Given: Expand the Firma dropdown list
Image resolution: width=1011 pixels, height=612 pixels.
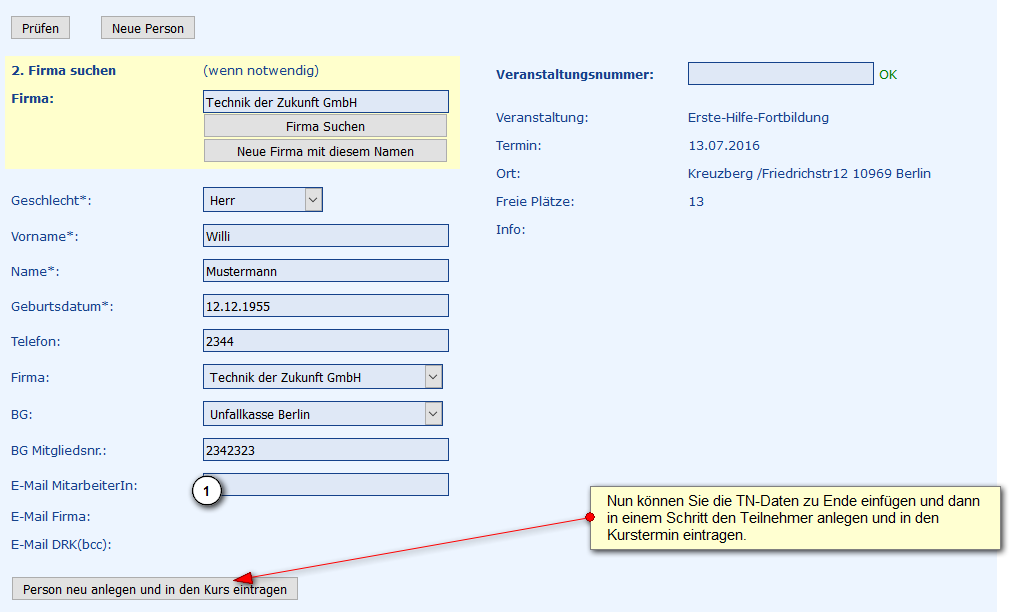Looking at the screenshot, I should coord(322,377).
